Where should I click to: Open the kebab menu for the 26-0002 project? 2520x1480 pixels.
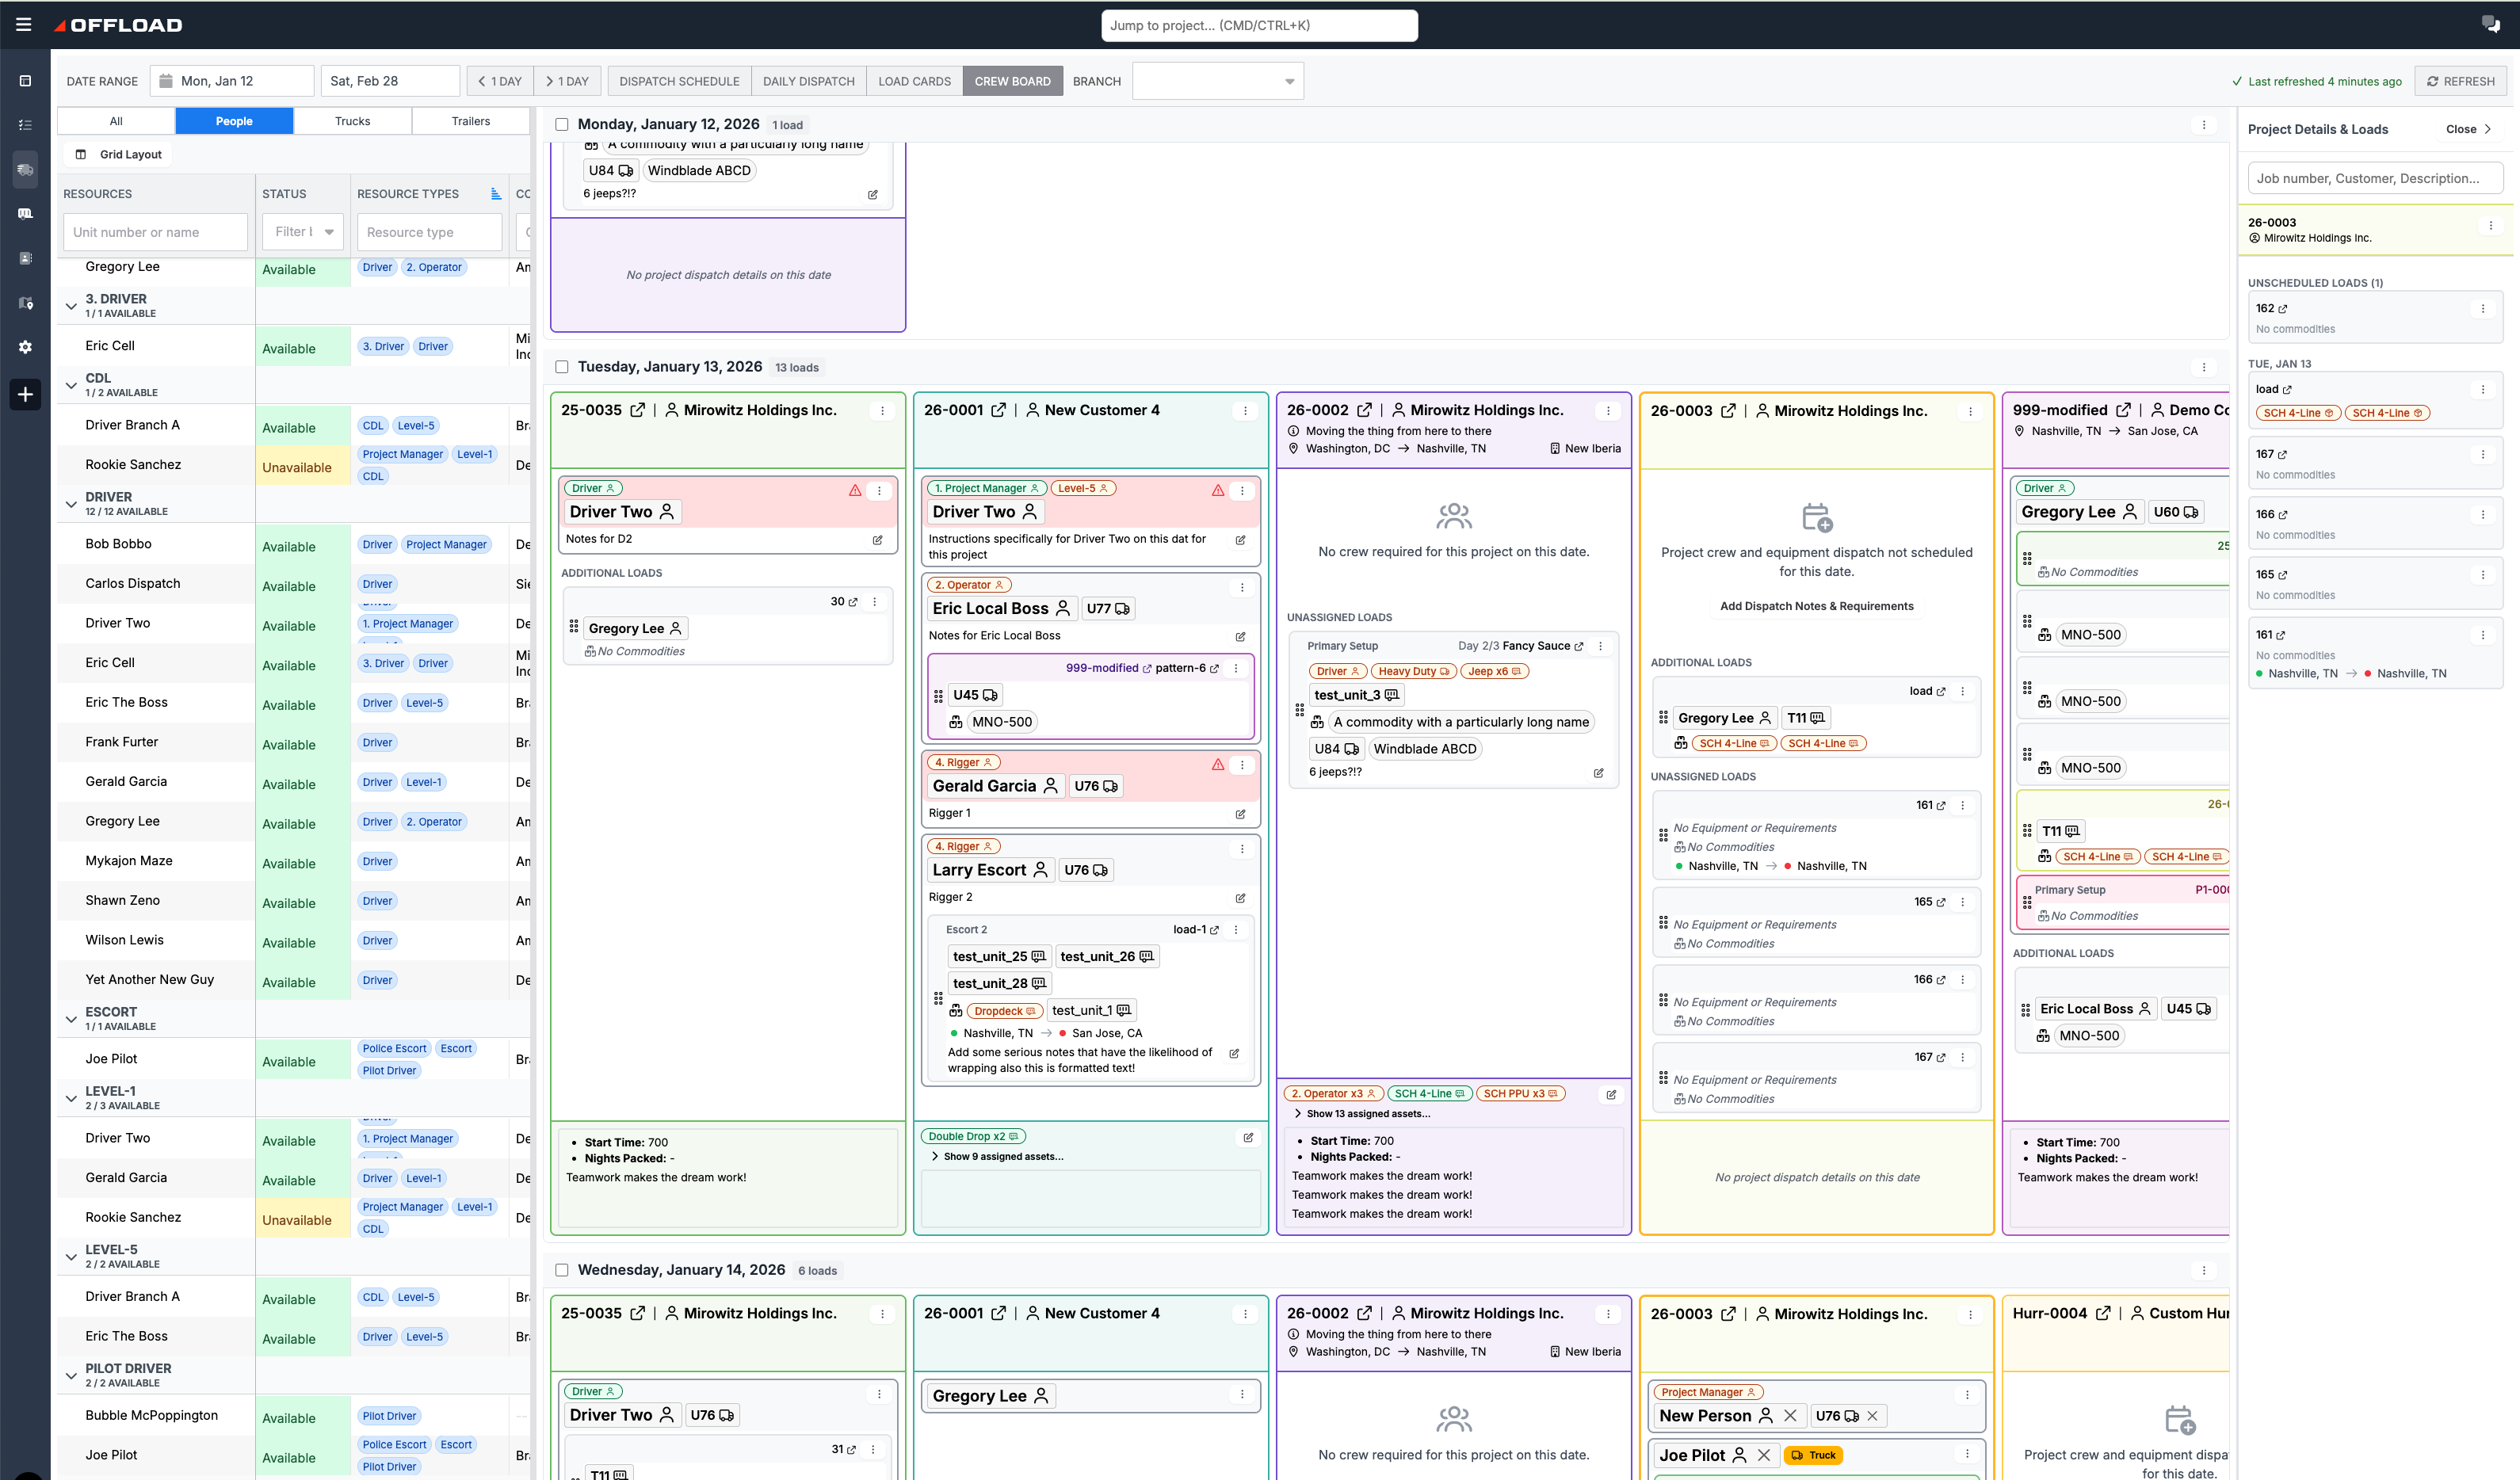click(x=1608, y=411)
